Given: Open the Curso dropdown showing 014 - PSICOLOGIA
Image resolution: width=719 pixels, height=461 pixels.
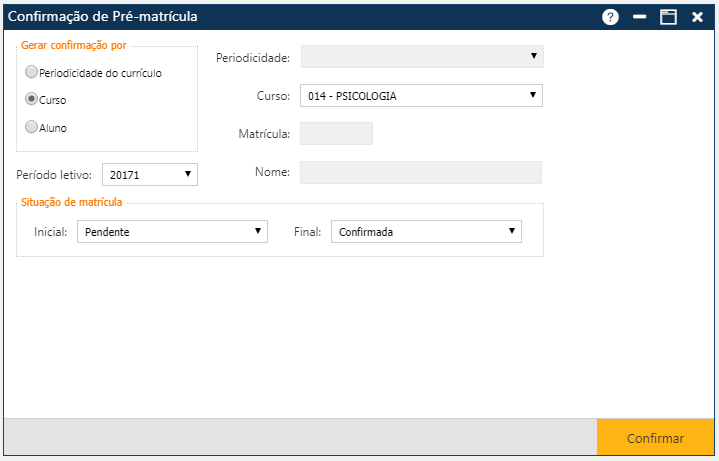Looking at the screenshot, I should (421, 96).
